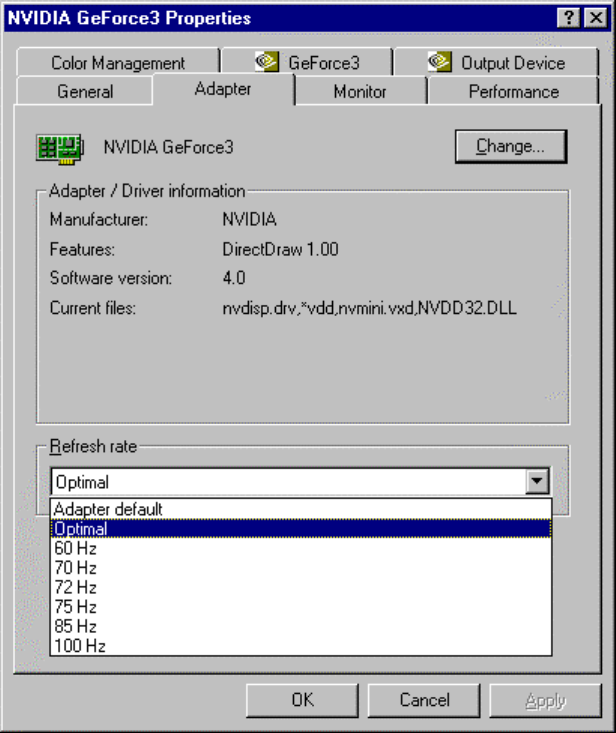Select the Adapter tab
Image resolution: width=616 pixels, height=733 pixels.
pos(223,89)
